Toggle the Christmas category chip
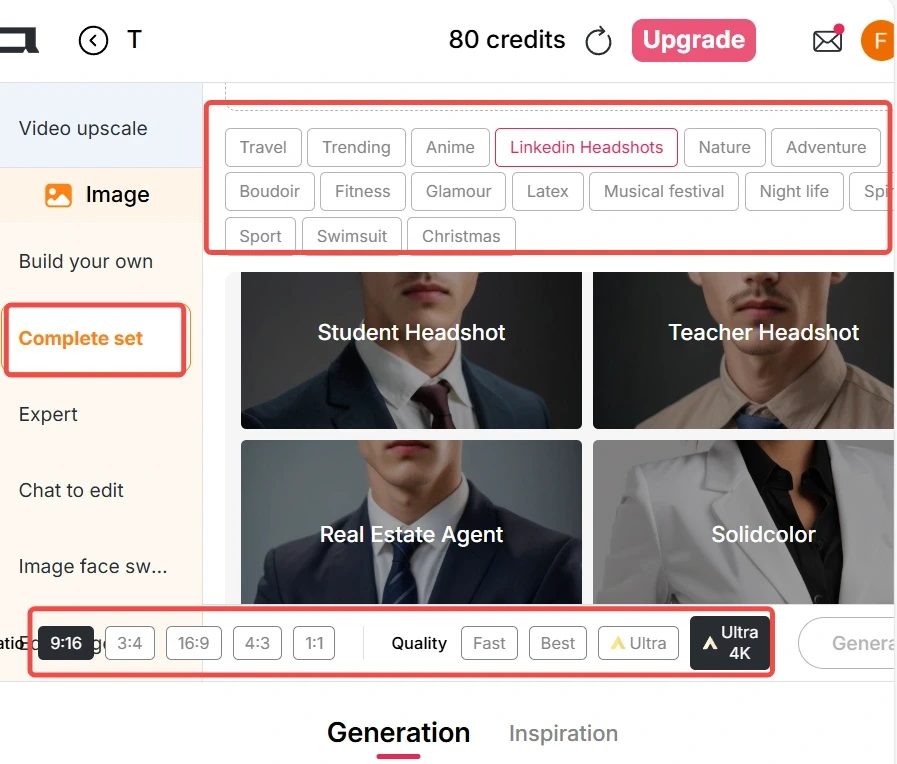 (461, 236)
